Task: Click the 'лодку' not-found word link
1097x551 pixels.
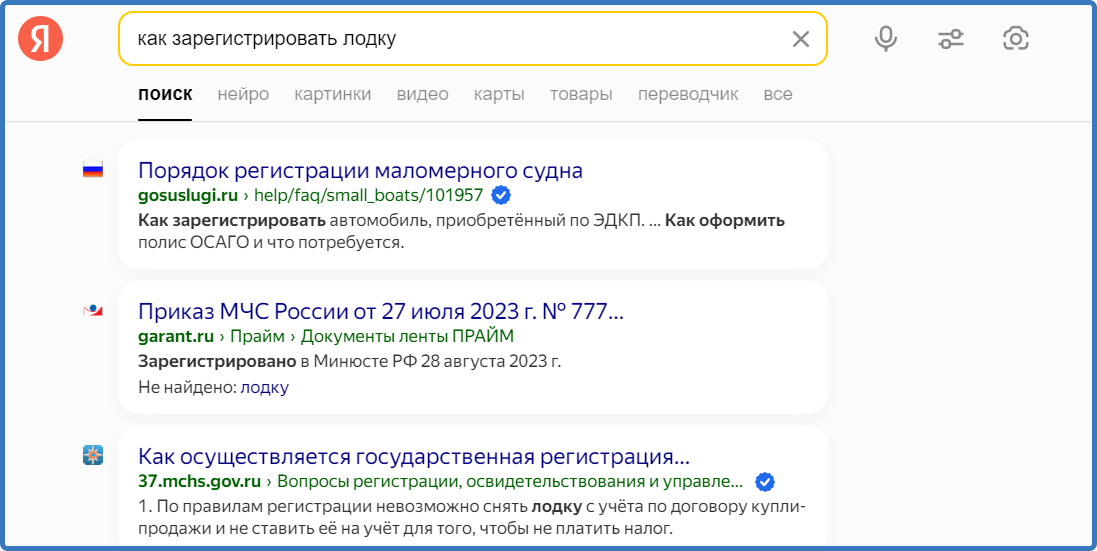Action: [x=264, y=387]
